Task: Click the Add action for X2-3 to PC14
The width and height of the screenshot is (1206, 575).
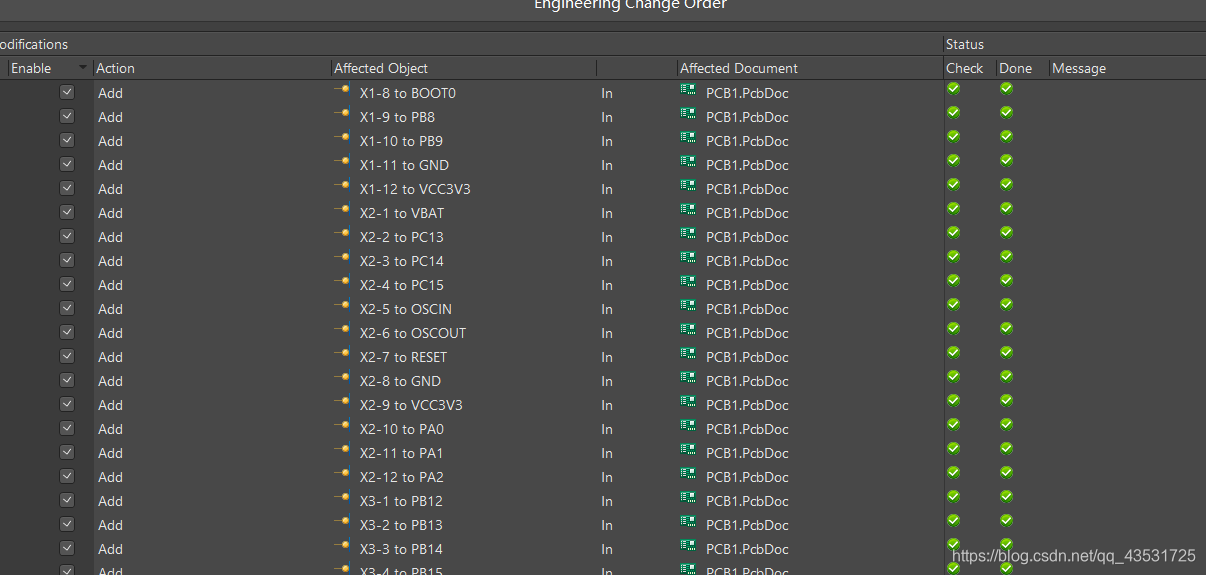Action: [110, 261]
